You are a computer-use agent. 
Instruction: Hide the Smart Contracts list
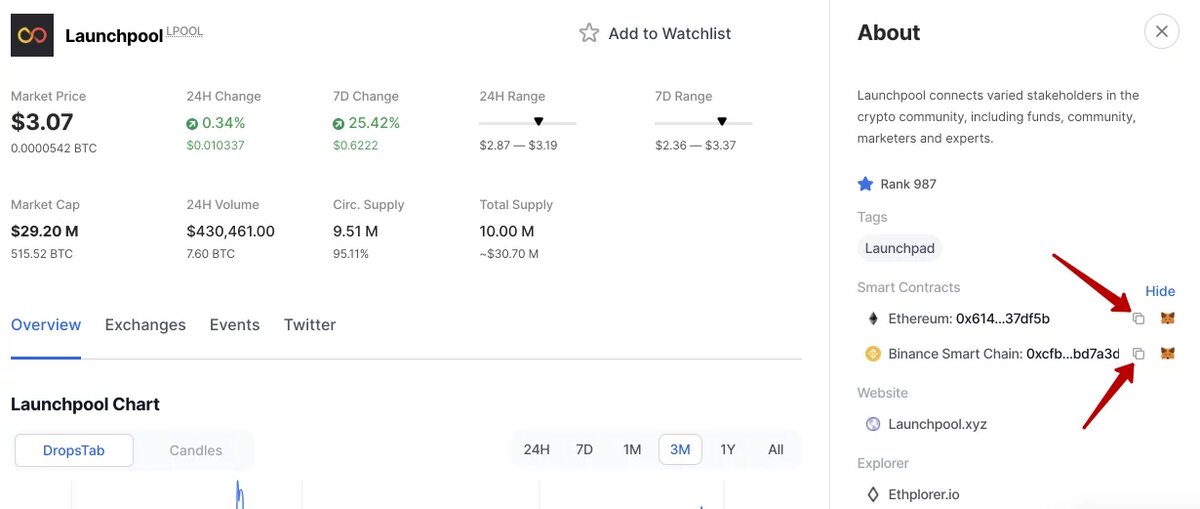coord(1160,291)
